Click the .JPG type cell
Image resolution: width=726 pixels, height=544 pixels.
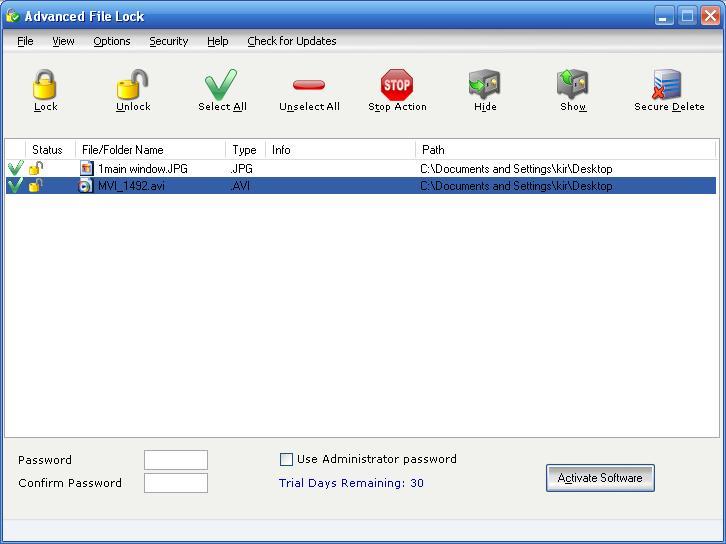(x=242, y=169)
